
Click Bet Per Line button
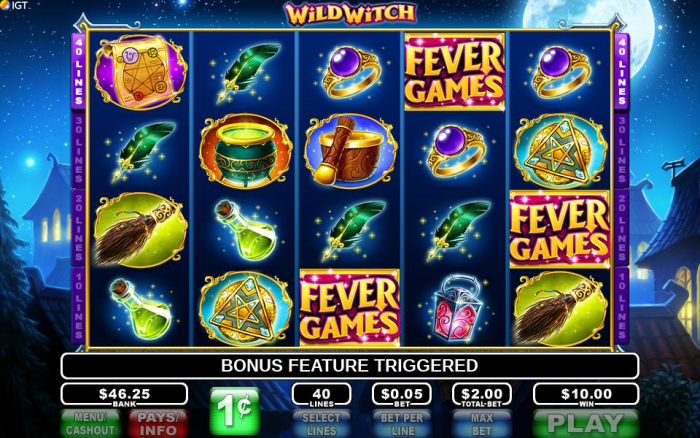(402, 424)
